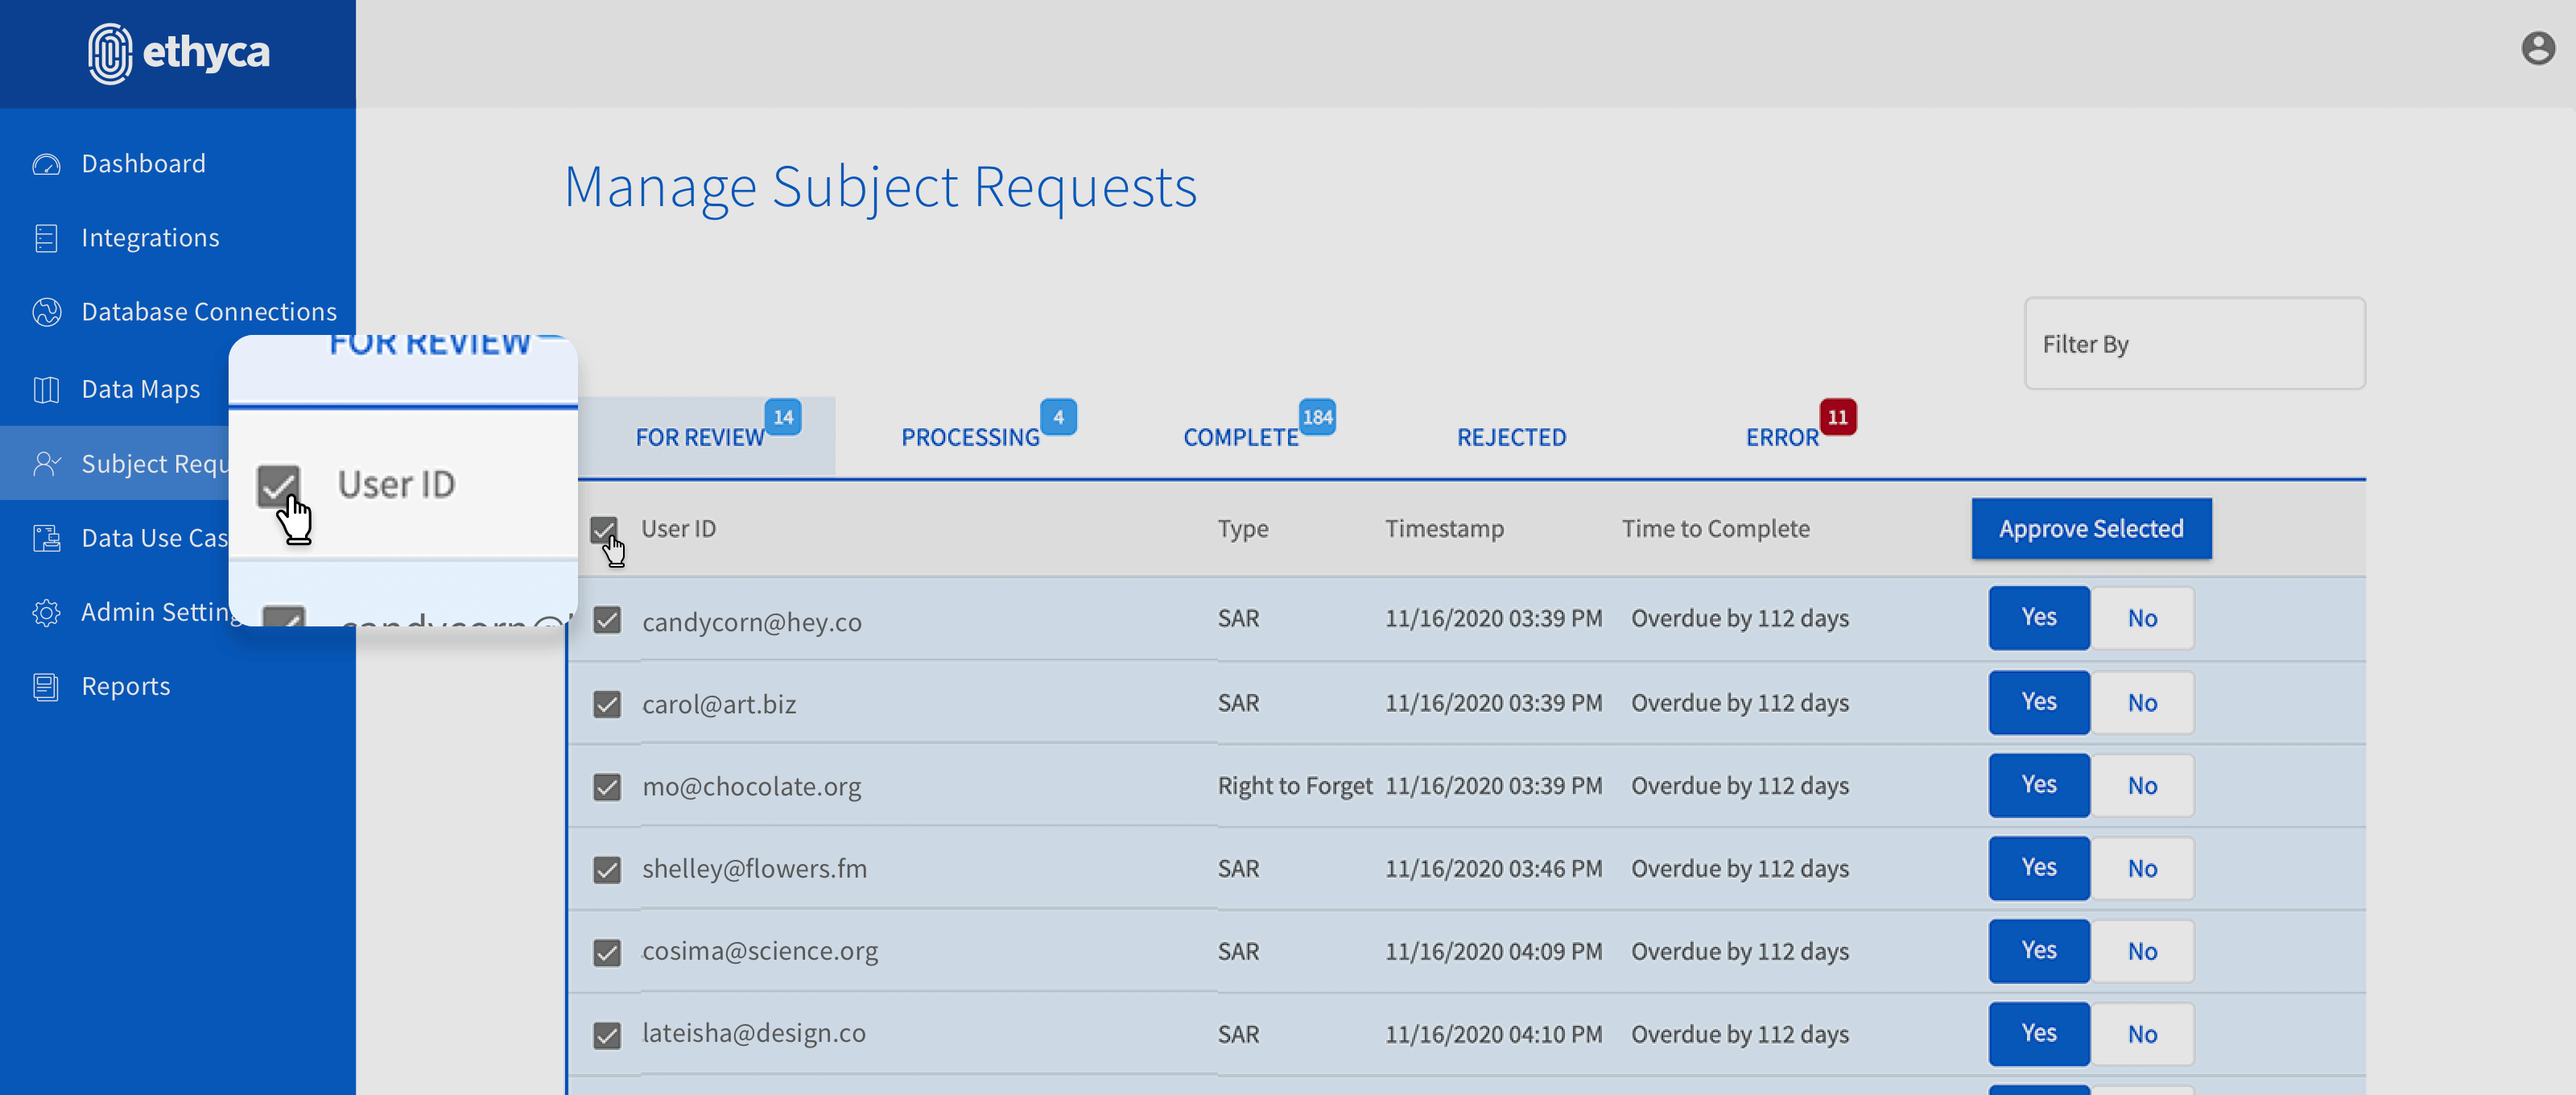Open the user account profile icon
Viewport: 2576px width, 1095px height.
point(2537,48)
